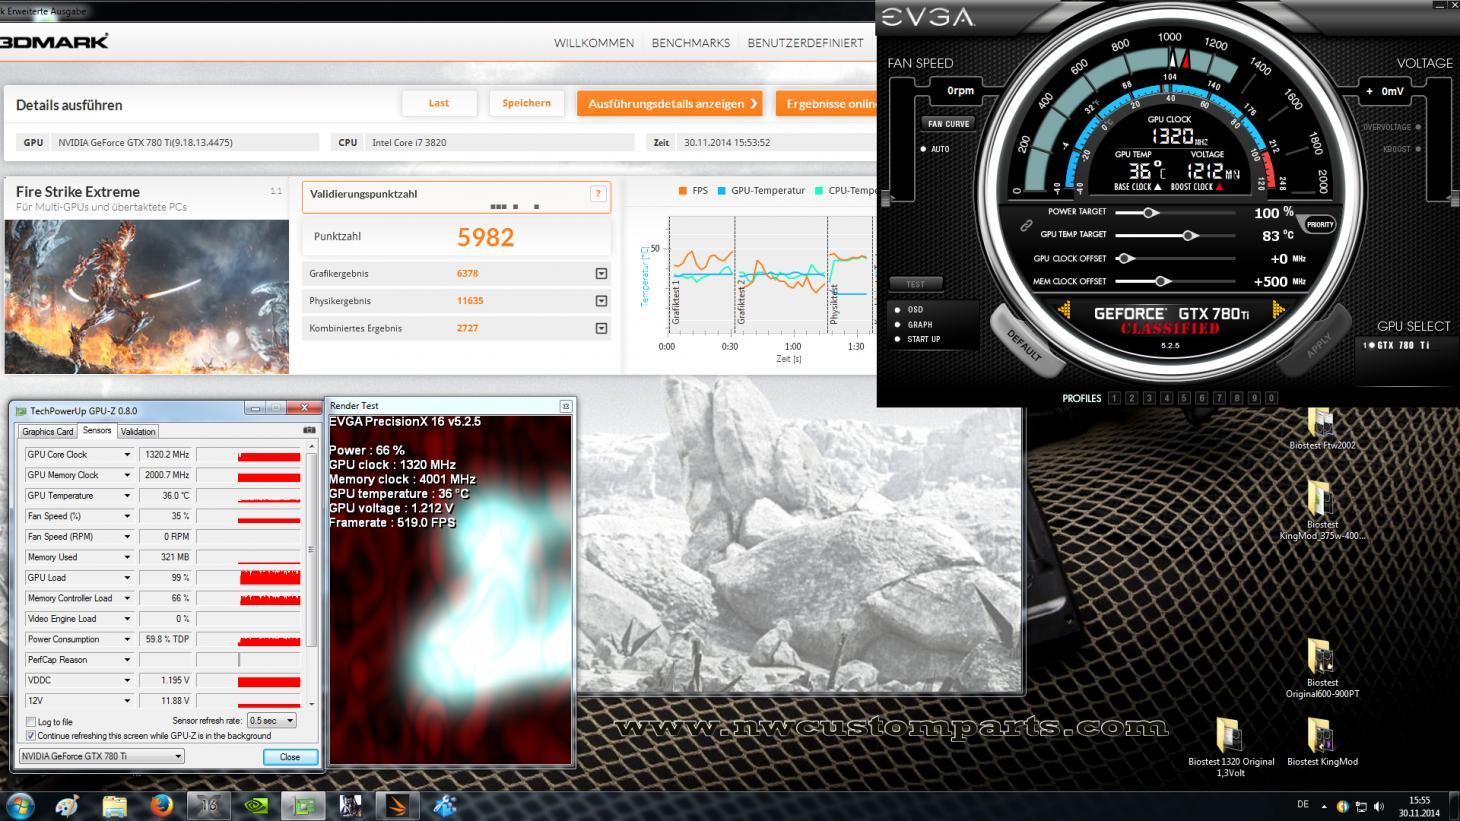Expand the Physikergebnis result details
Image resolution: width=1460 pixels, height=821 pixels.
[x=601, y=301]
